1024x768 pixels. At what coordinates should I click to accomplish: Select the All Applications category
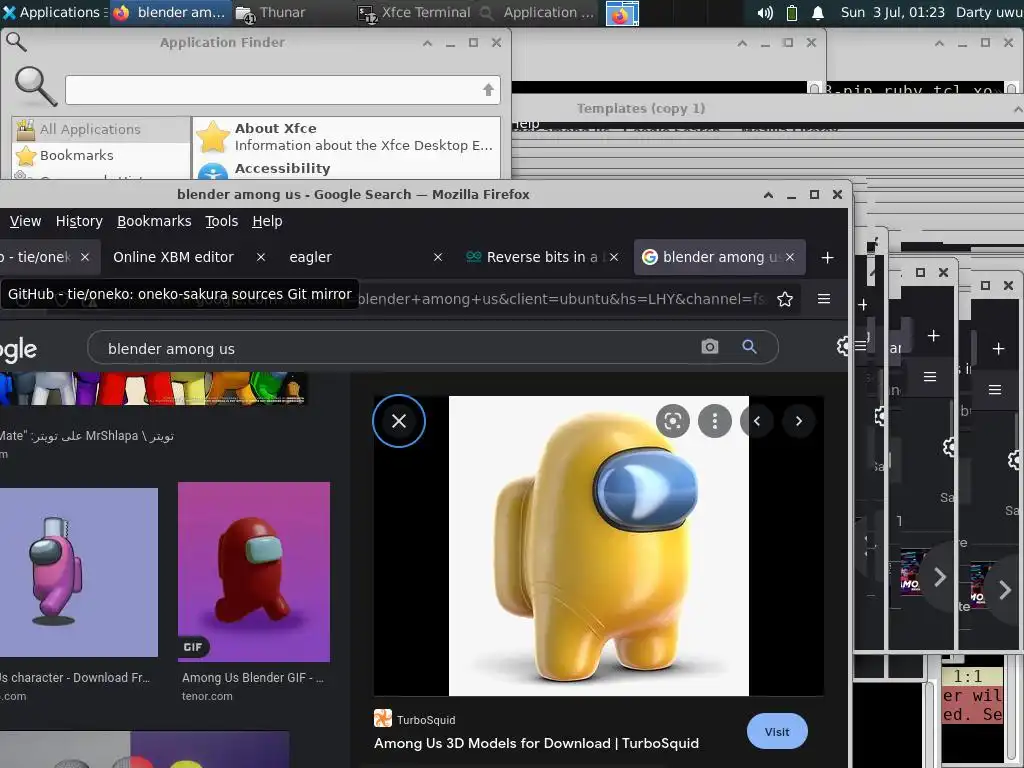pyautogui.click(x=101, y=129)
